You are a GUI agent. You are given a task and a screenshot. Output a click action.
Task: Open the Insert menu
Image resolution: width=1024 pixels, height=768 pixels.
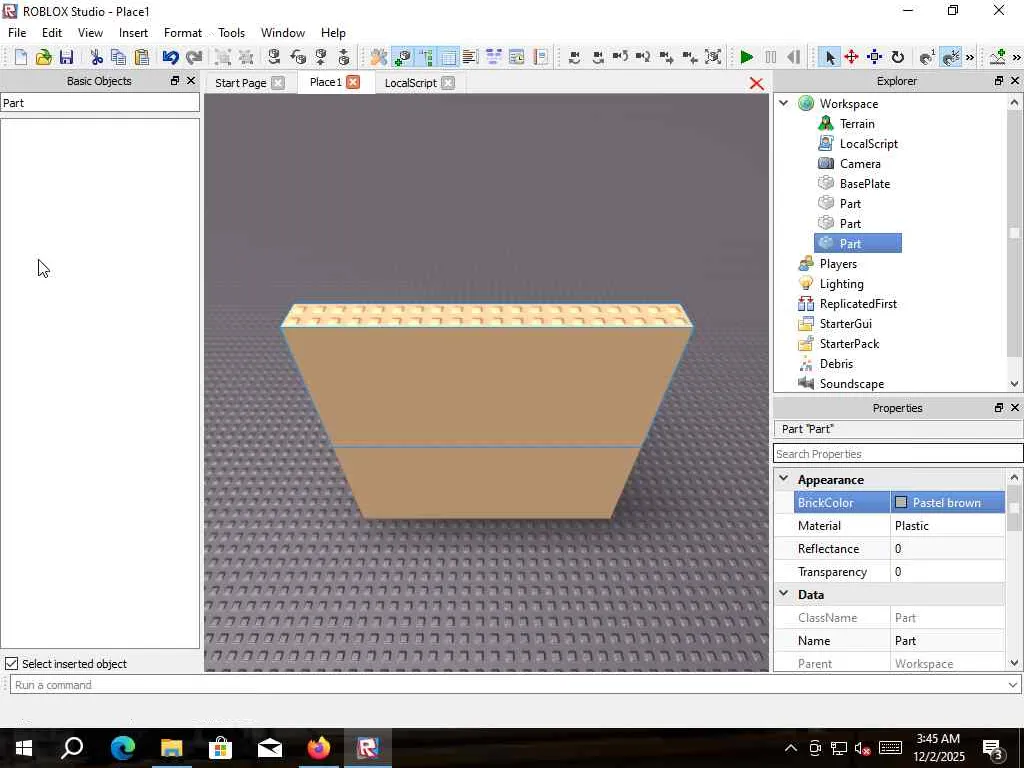tap(133, 33)
